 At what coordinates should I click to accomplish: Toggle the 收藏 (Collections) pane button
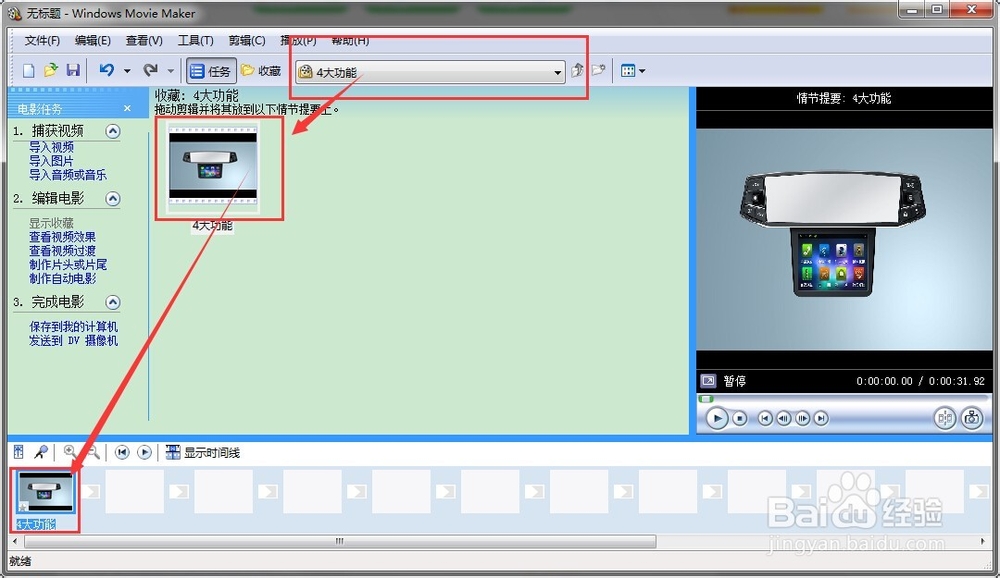261,71
